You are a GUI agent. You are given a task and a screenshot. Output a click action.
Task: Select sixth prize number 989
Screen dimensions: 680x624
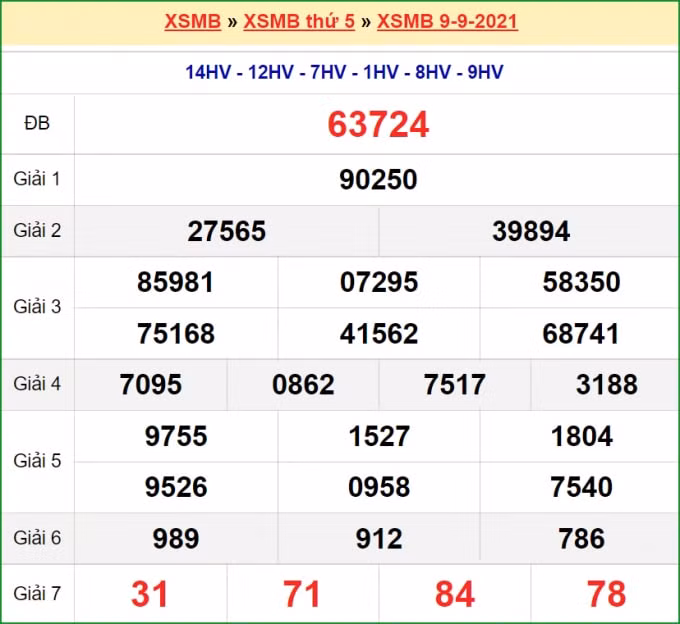pos(176,539)
